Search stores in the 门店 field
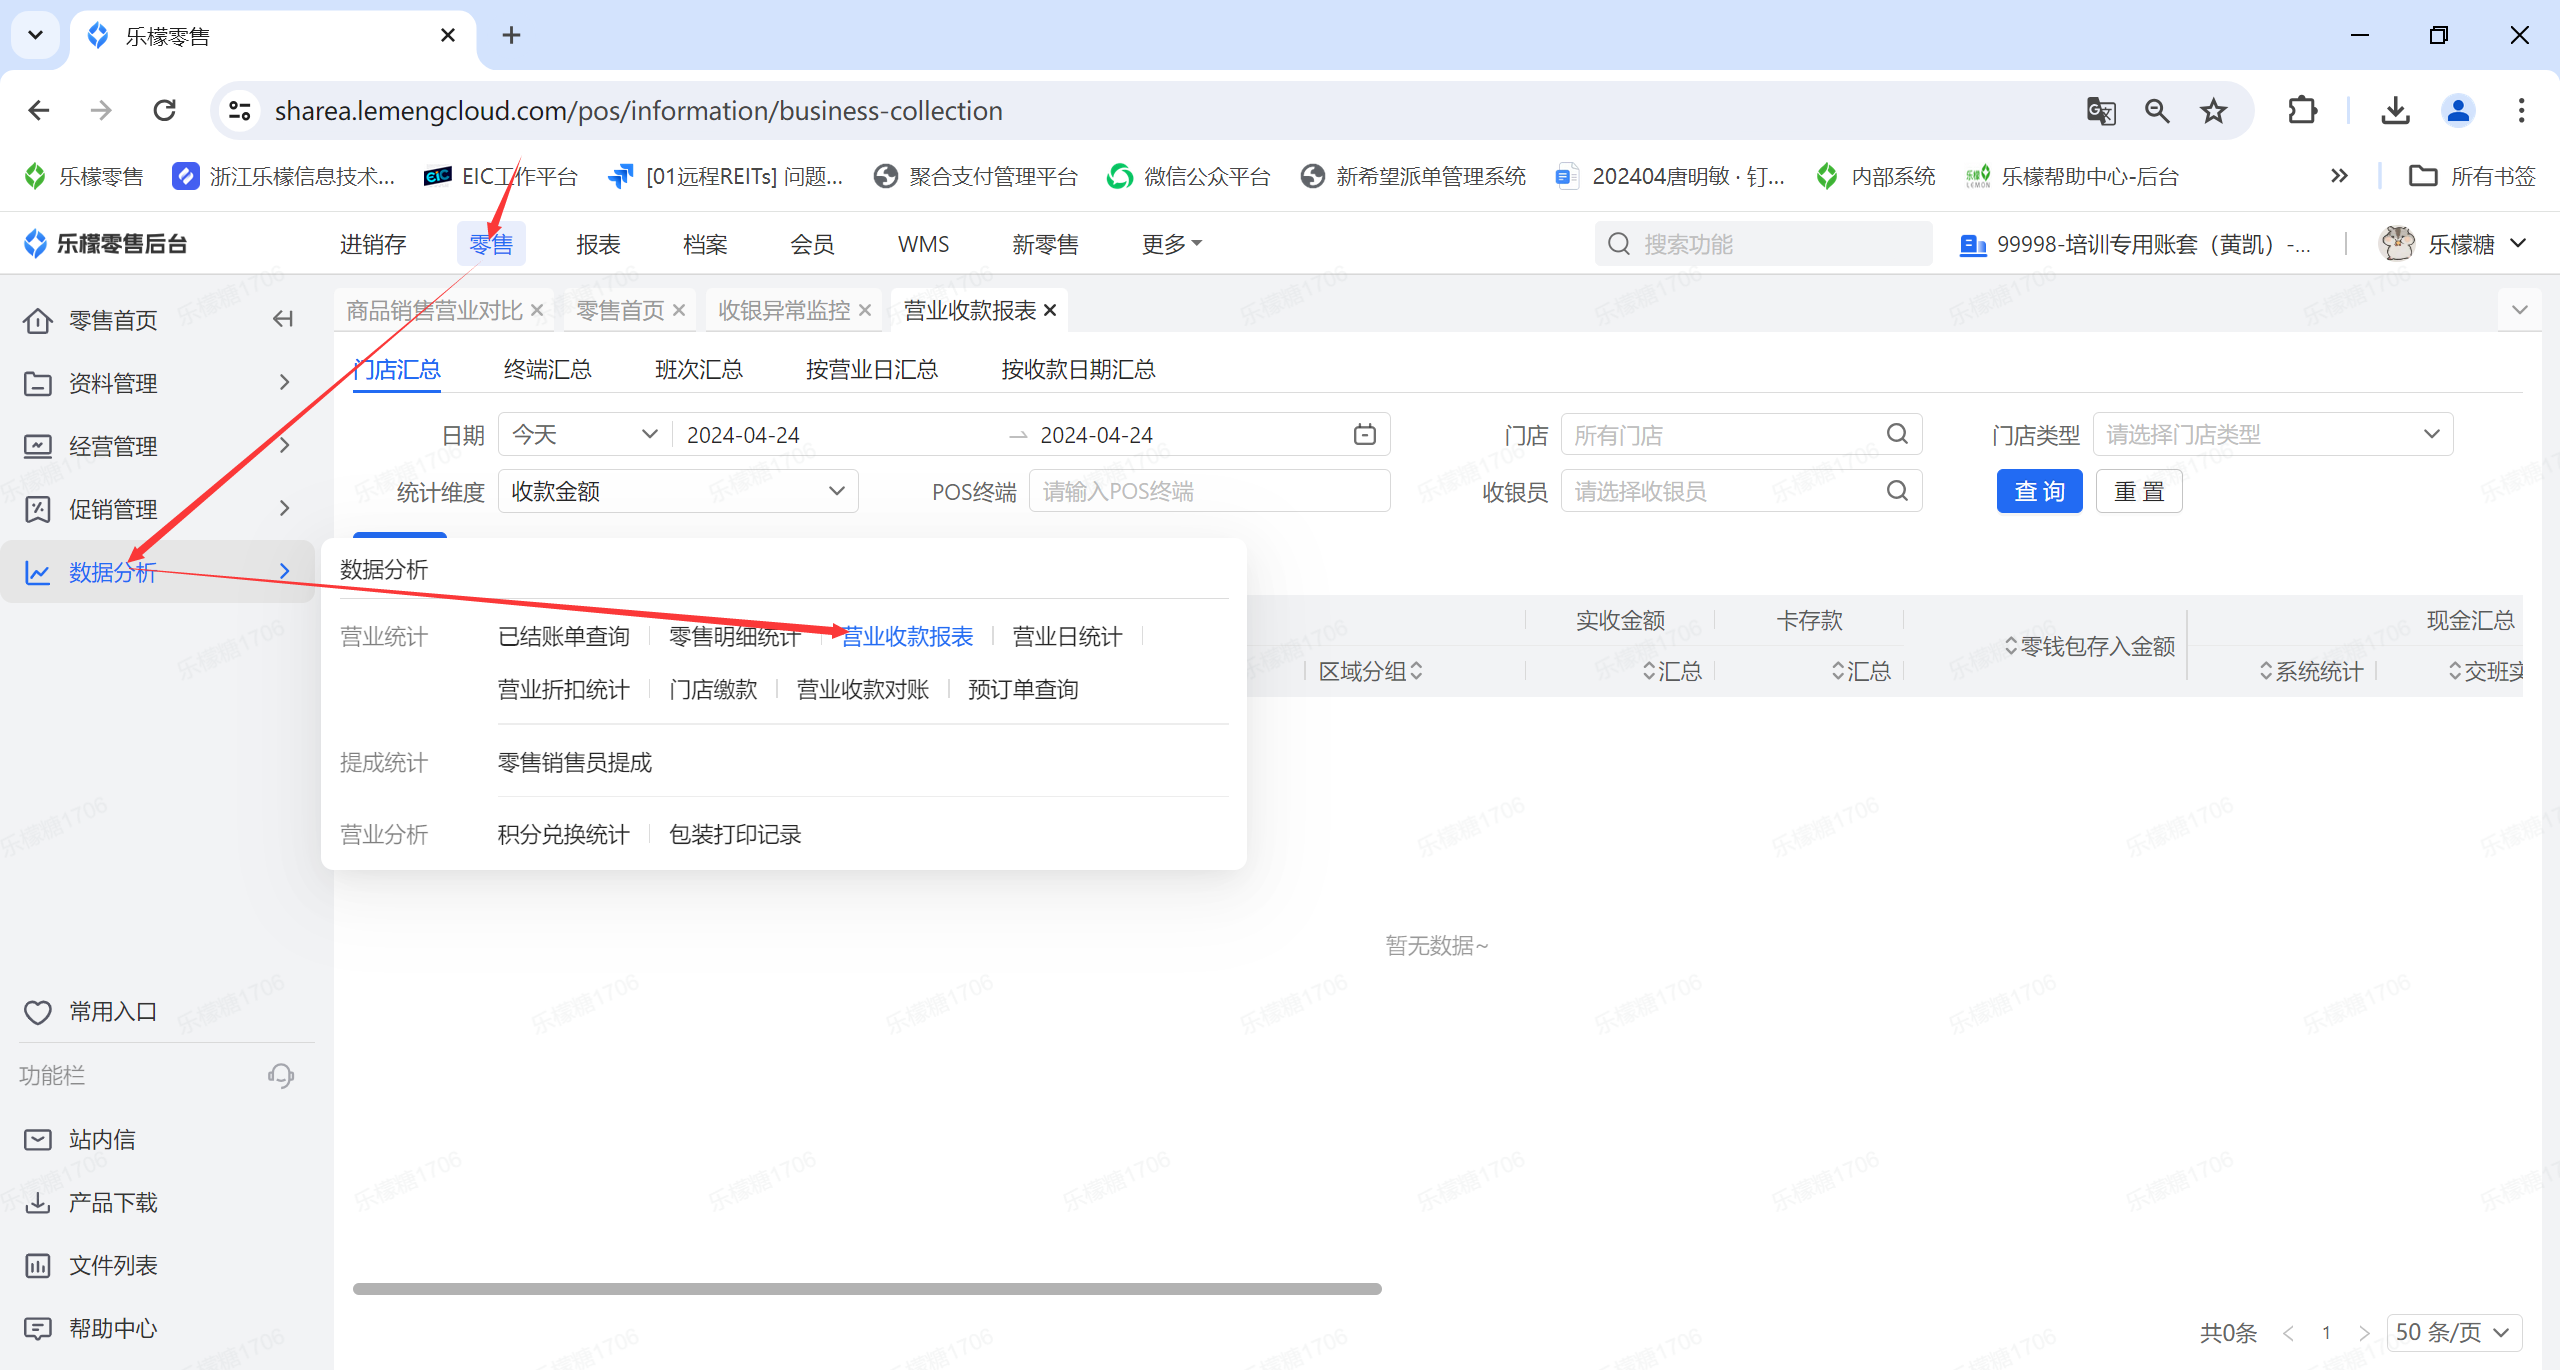The height and width of the screenshot is (1370, 2560). pyautogui.click(x=1741, y=435)
